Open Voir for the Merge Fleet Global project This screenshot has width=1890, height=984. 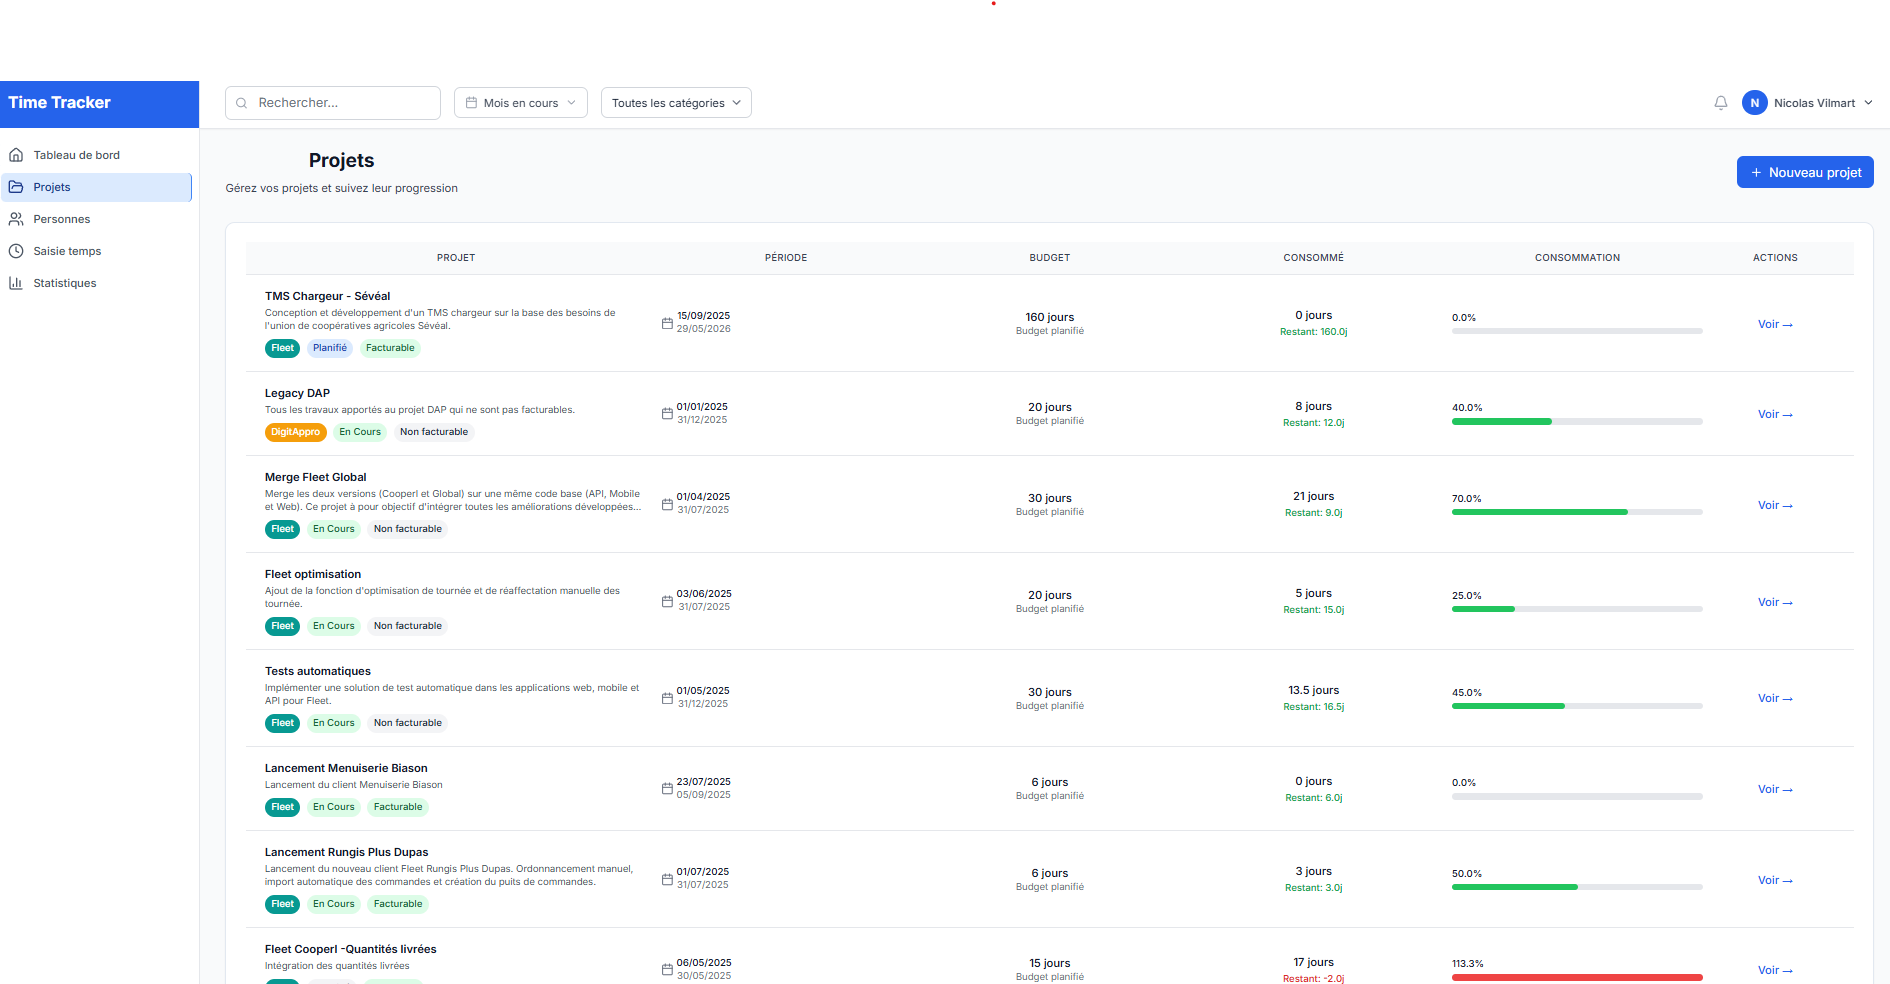coord(1774,505)
